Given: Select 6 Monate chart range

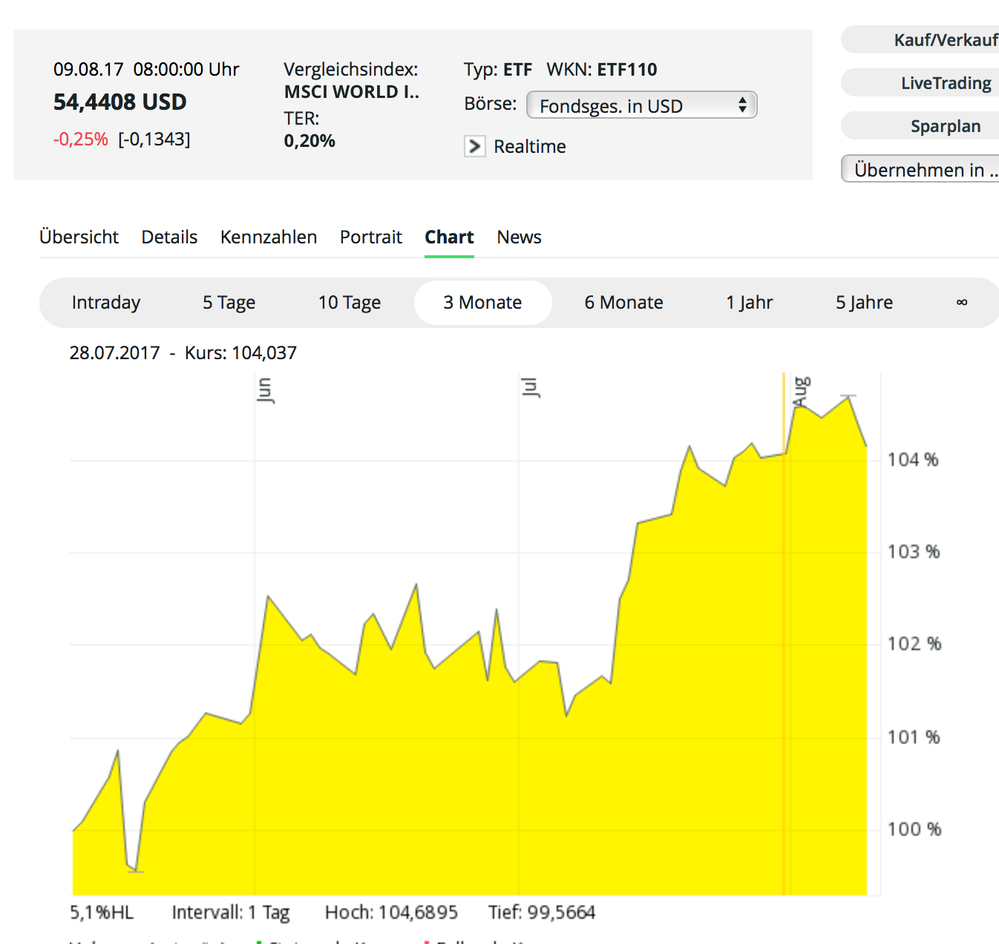Looking at the screenshot, I should coord(624,303).
